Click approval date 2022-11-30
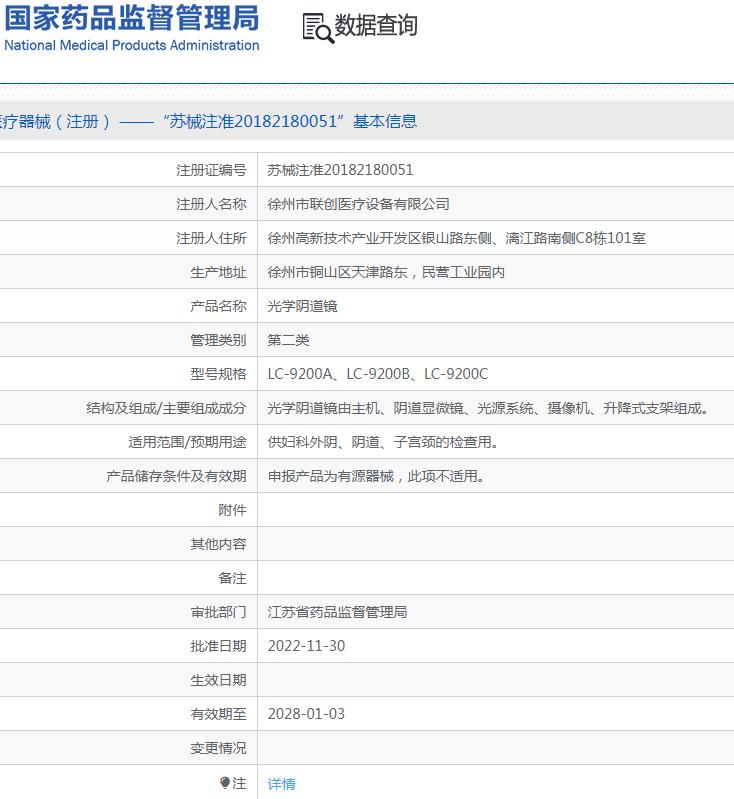The width and height of the screenshot is (734, 799). coord(306,646)
